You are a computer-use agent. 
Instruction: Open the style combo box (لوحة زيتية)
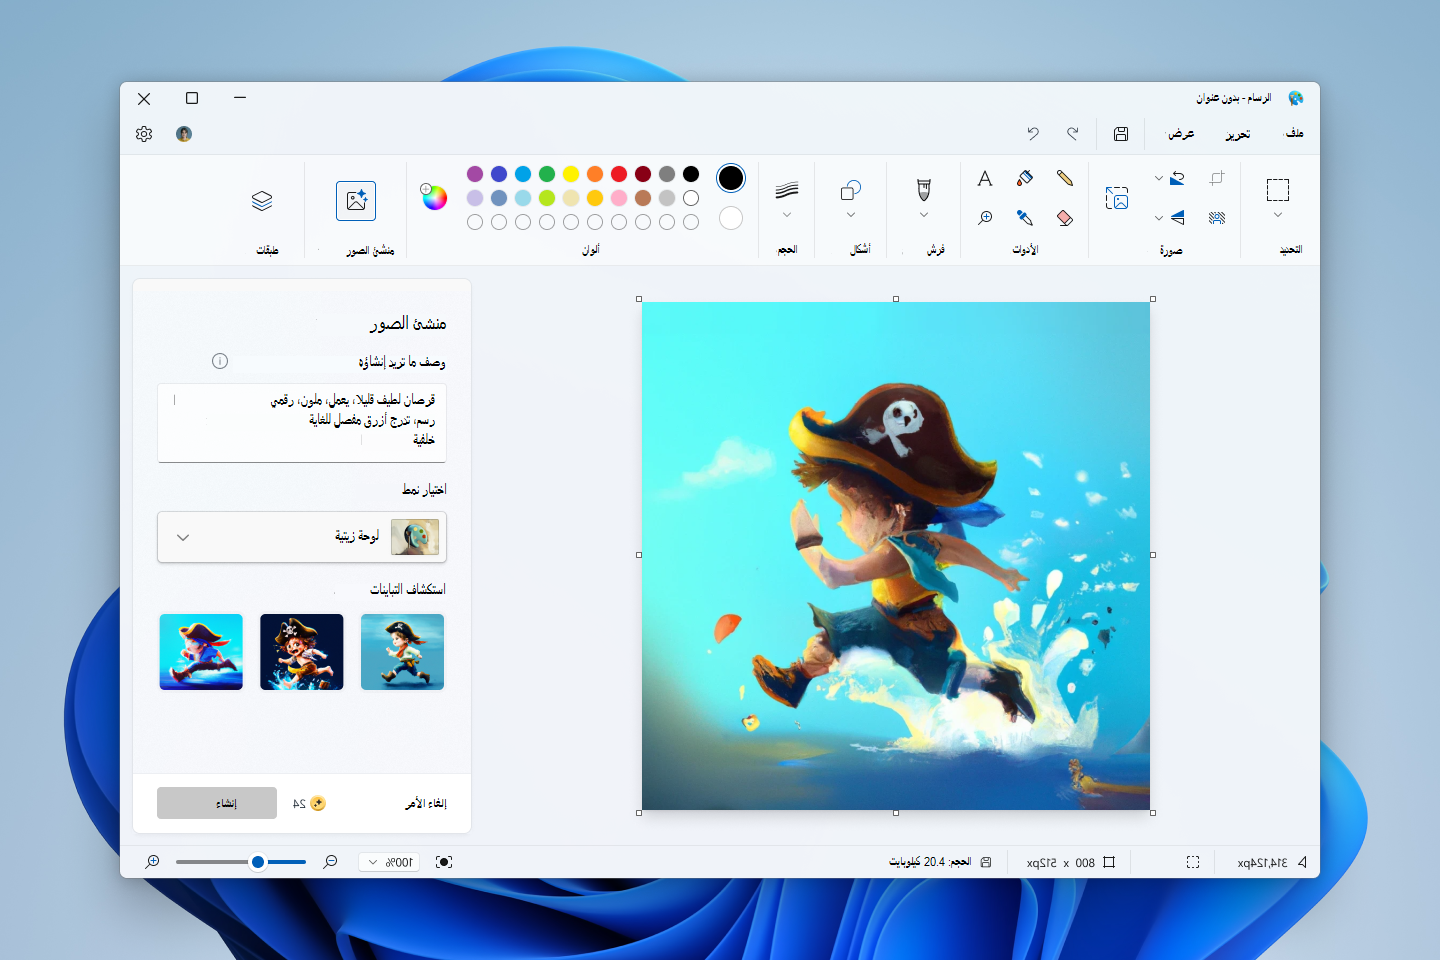(302, 537)
